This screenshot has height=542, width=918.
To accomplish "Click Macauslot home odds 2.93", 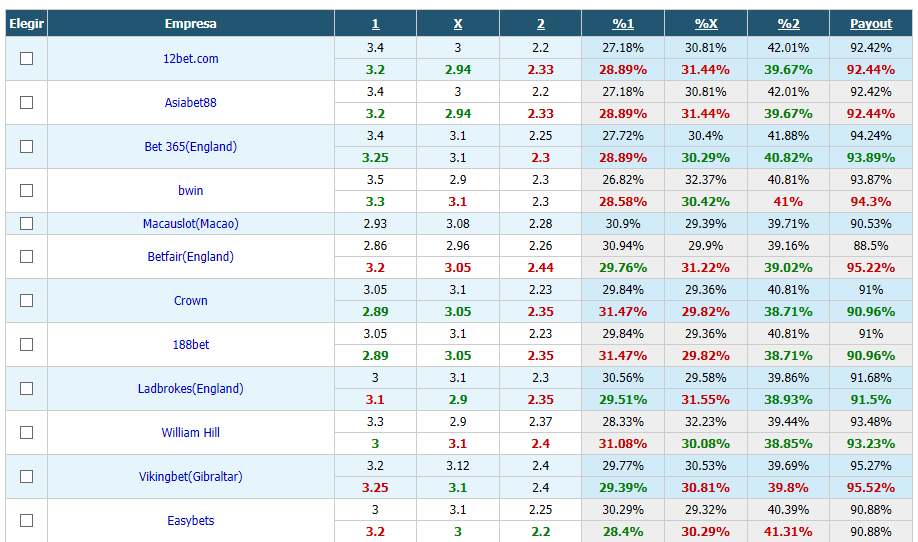I will tap(375, 224).
